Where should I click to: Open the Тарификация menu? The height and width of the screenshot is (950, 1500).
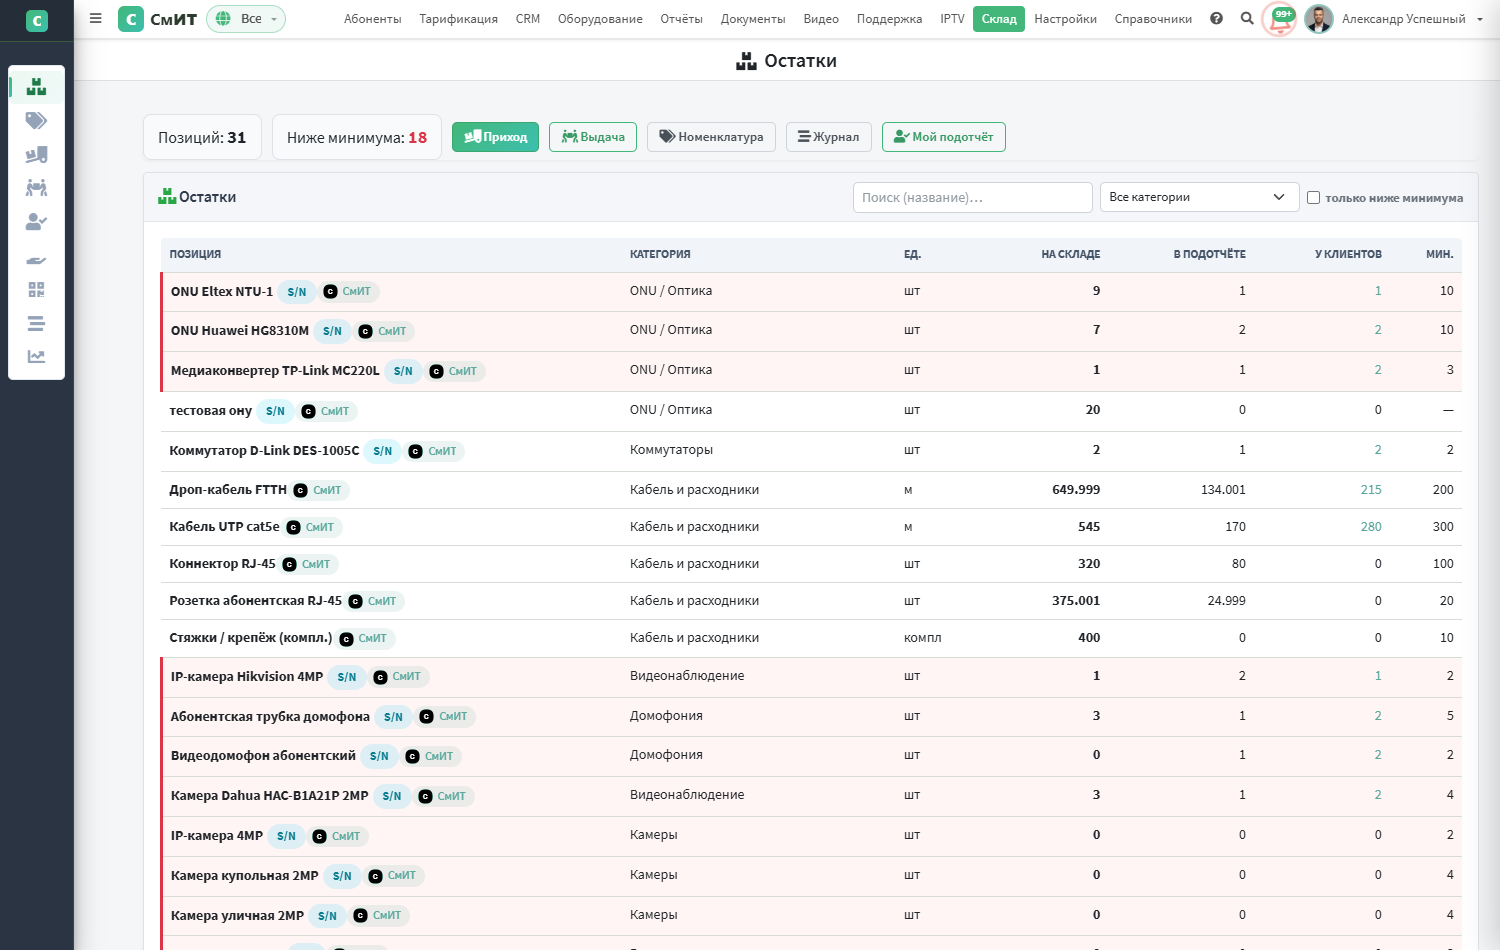[x=459, y=19]
